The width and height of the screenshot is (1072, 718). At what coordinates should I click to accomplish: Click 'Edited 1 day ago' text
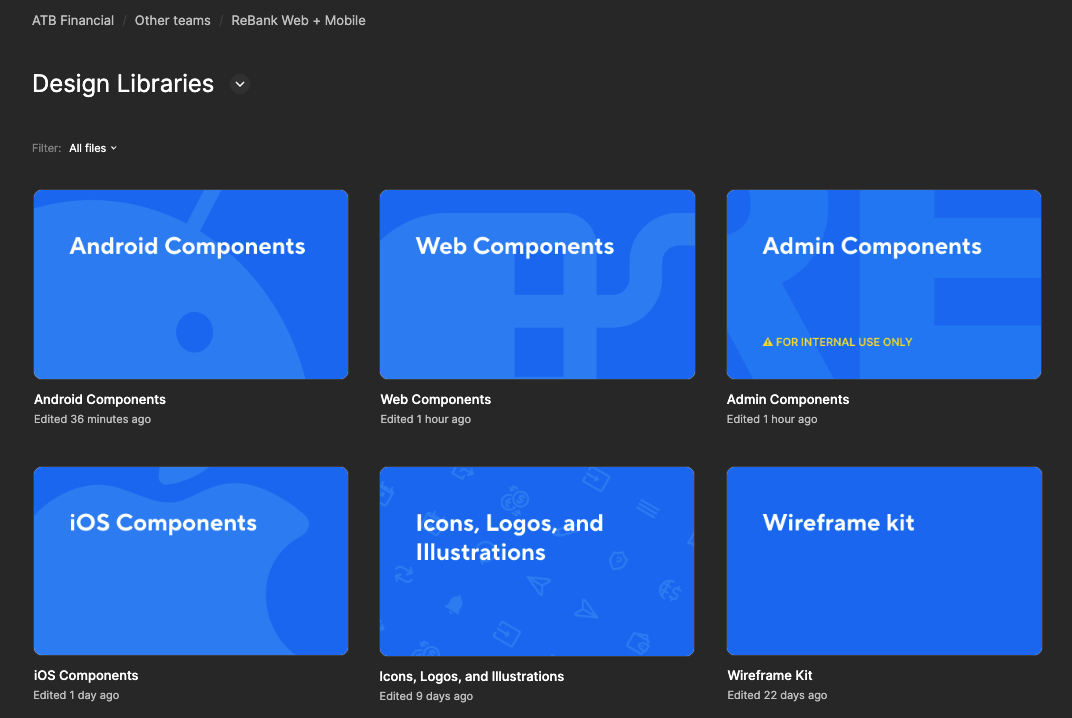[x=76, y=695]
